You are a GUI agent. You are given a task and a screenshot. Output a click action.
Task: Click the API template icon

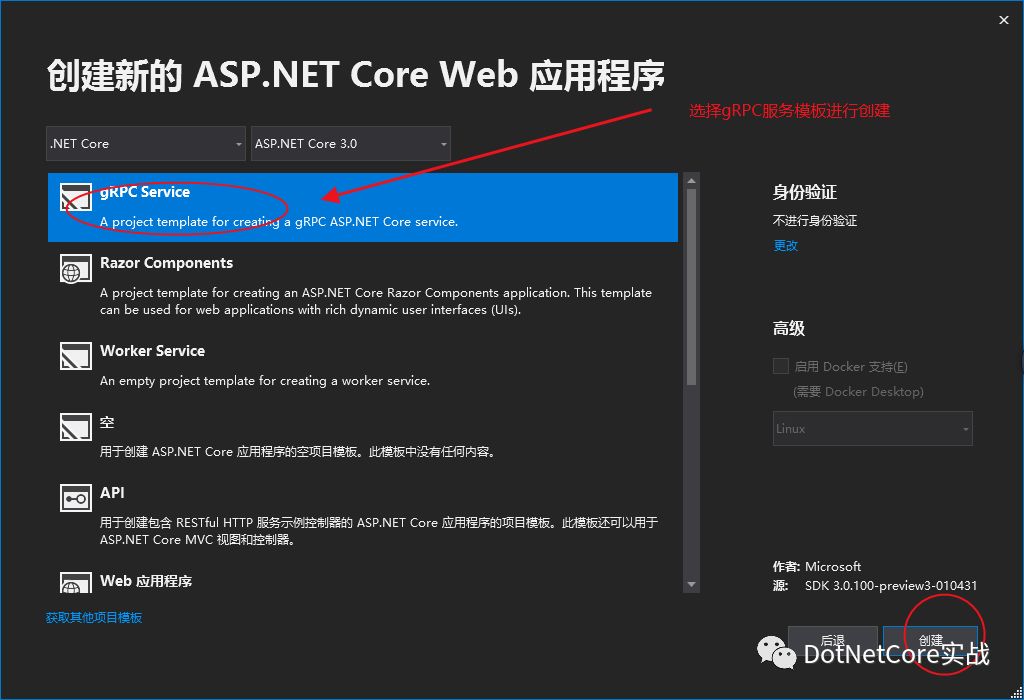[x=76, y=498]
